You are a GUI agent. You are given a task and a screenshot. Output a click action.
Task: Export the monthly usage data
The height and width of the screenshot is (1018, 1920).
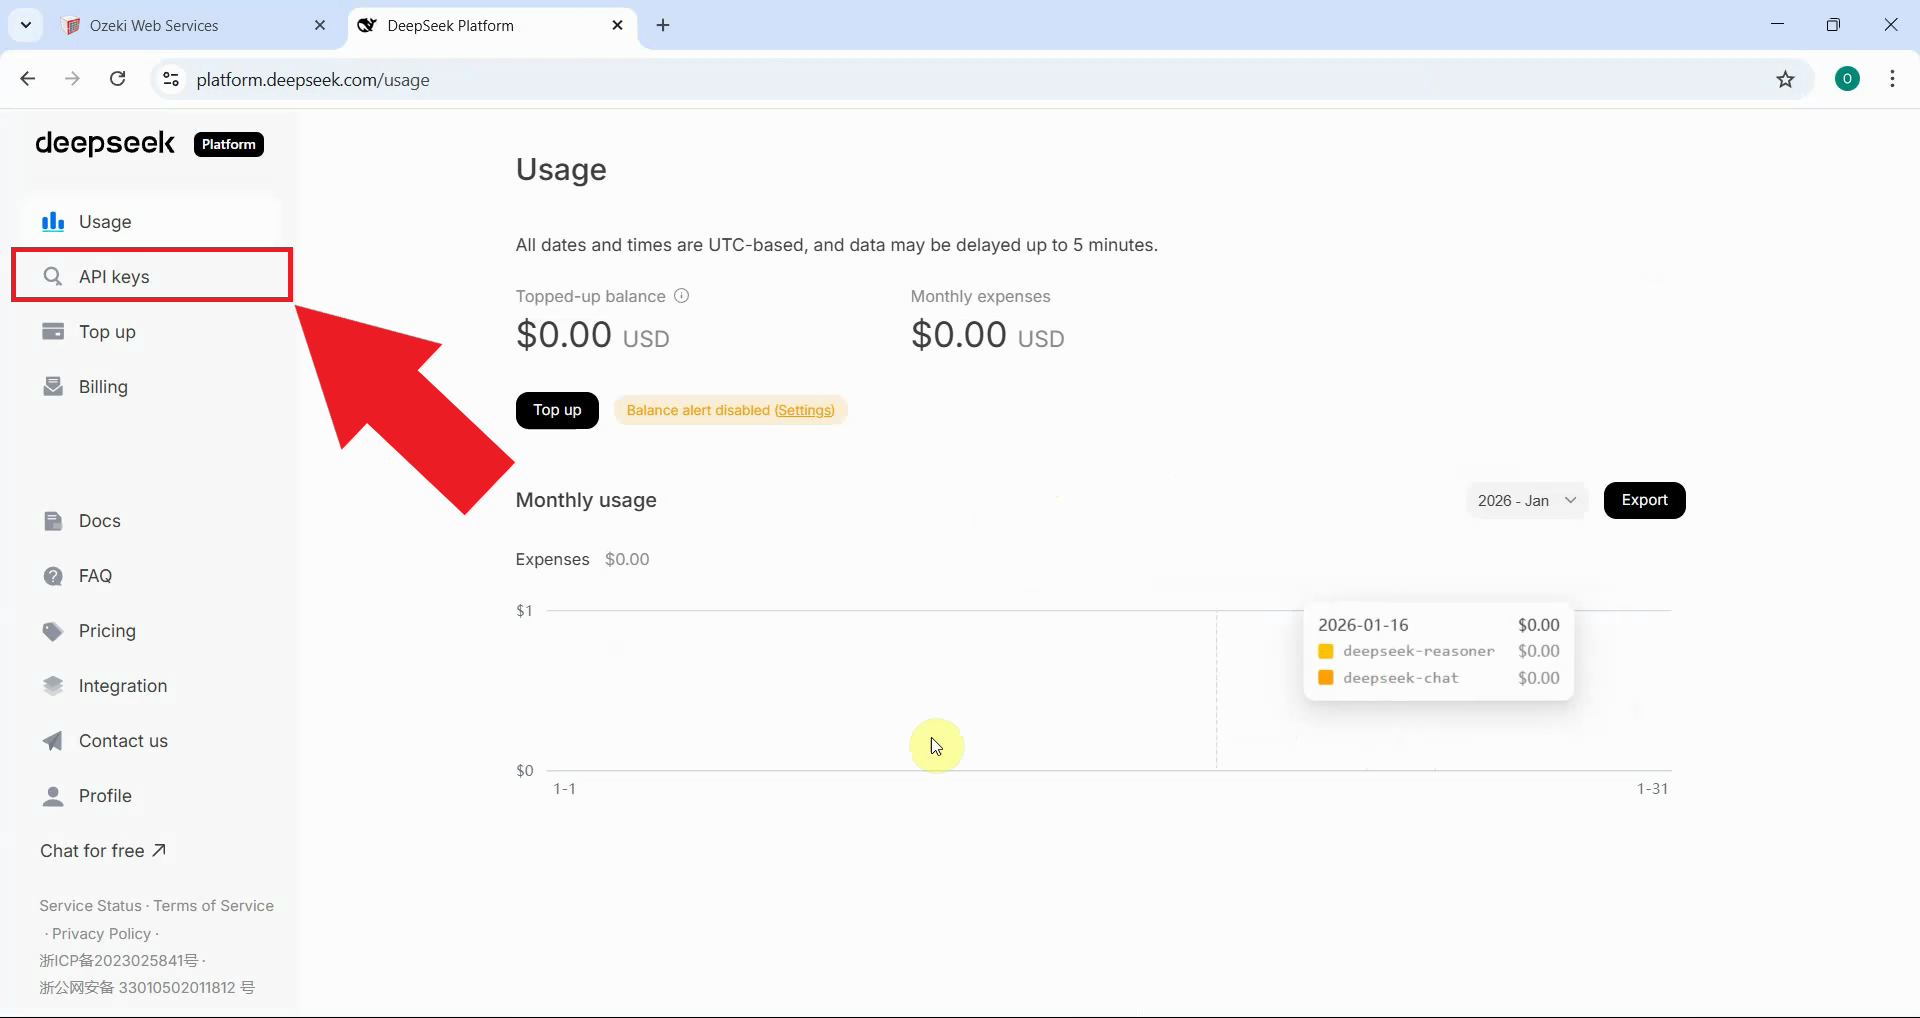click(x=1644, y=500)
